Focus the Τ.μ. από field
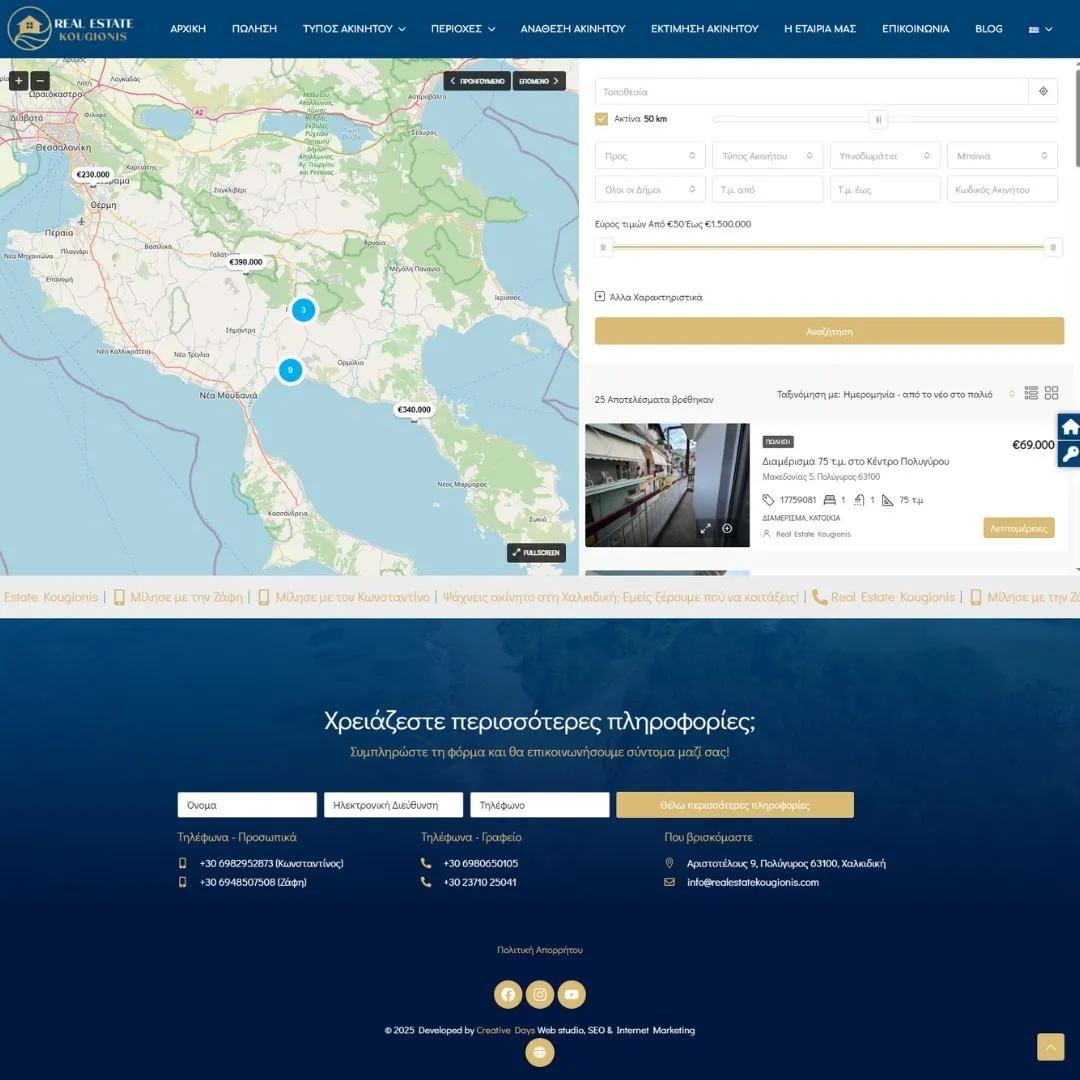 point(767,189)
